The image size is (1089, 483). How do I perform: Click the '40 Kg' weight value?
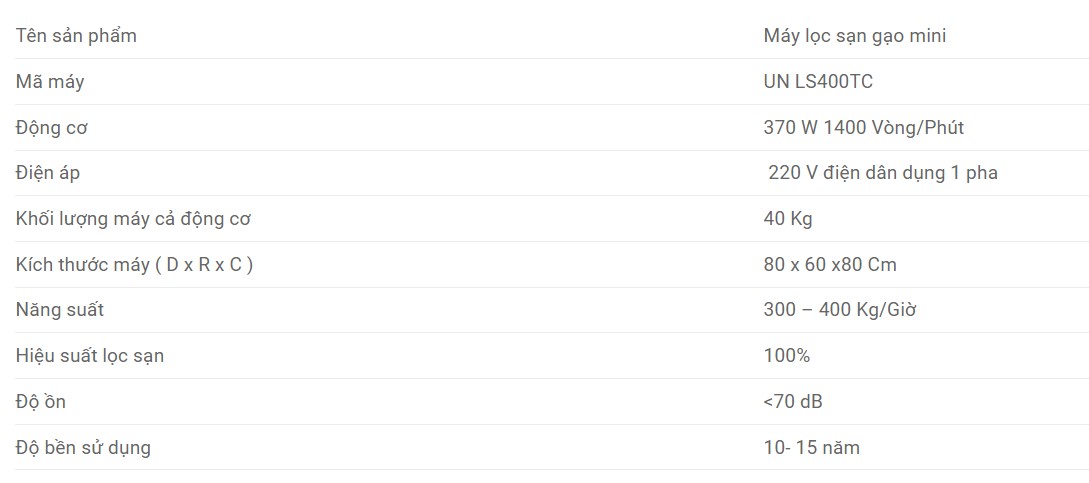point(788,219)
